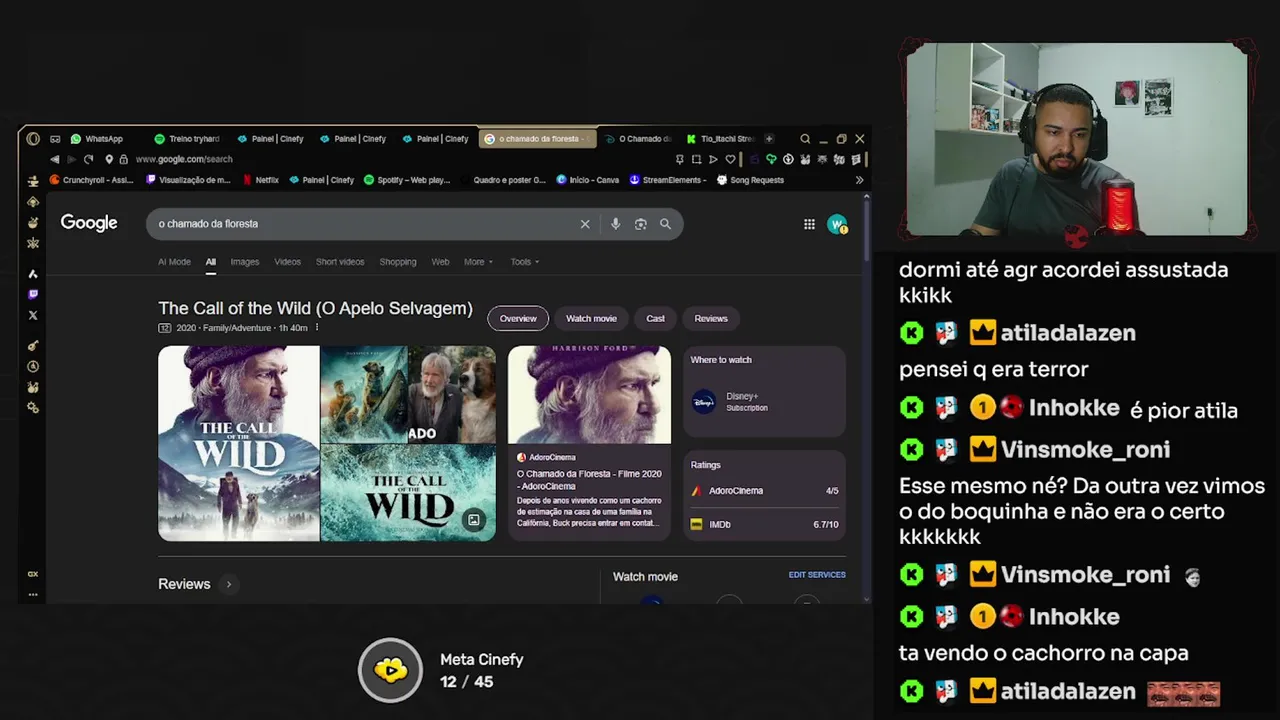Screen dimensions: 1280x720
Task: Reload the page with the refresh button
Action: [x=89, y=159]
